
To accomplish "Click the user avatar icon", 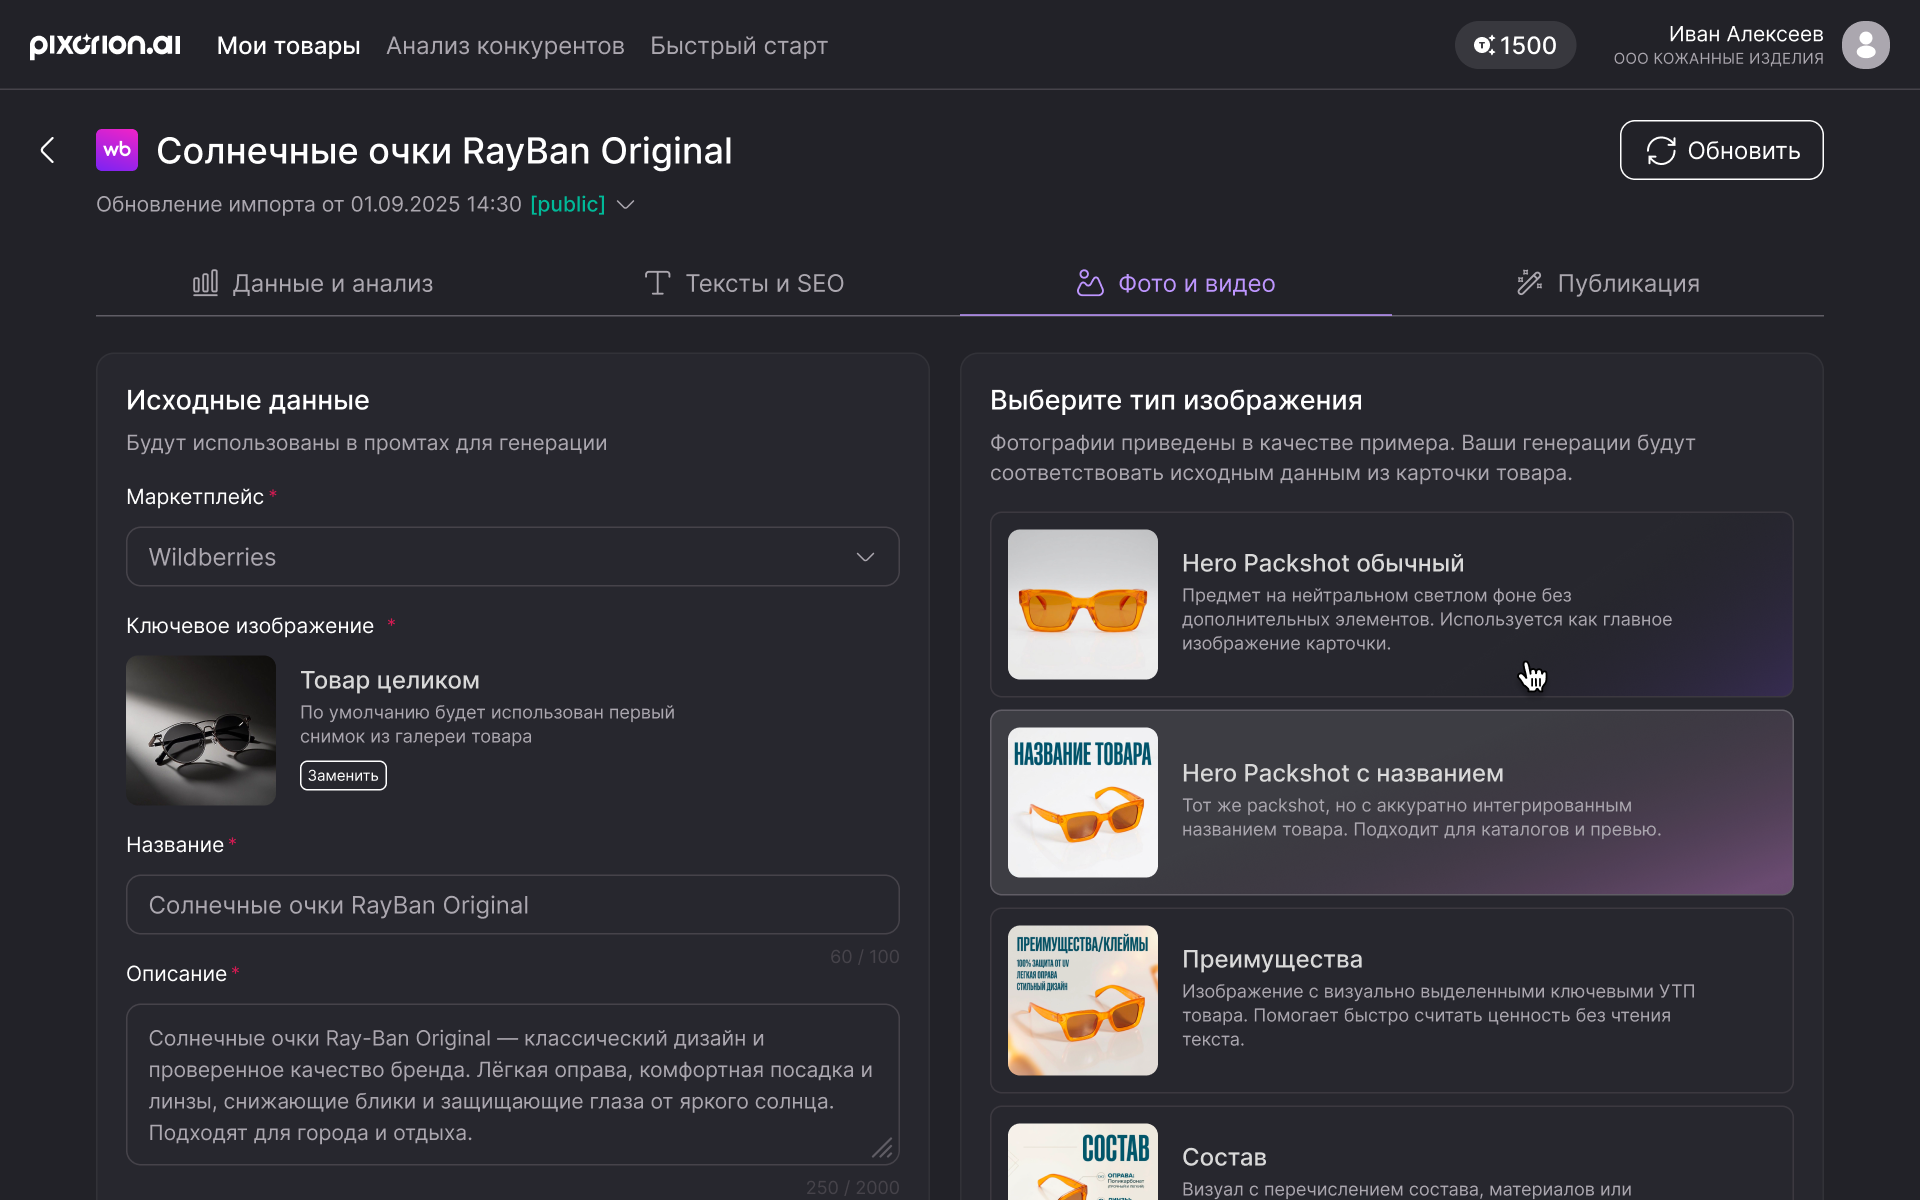I will (1865, 45).
